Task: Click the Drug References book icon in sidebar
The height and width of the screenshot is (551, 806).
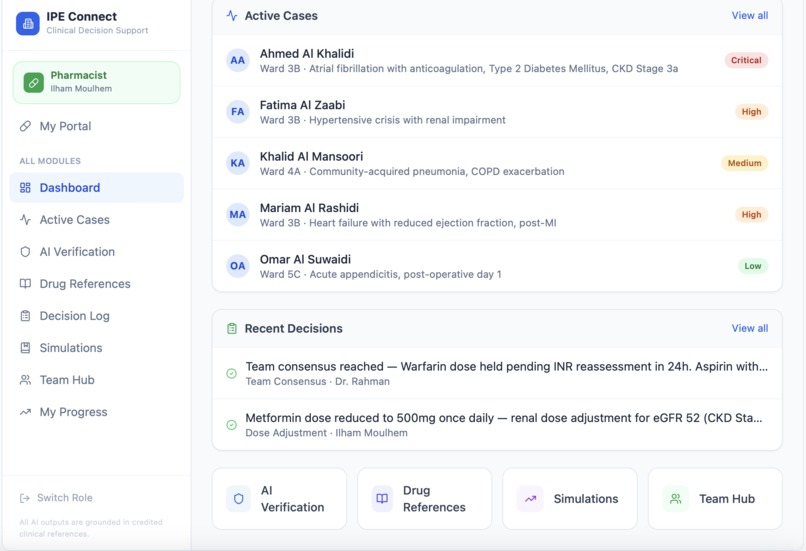Action: tap(25, 284)
